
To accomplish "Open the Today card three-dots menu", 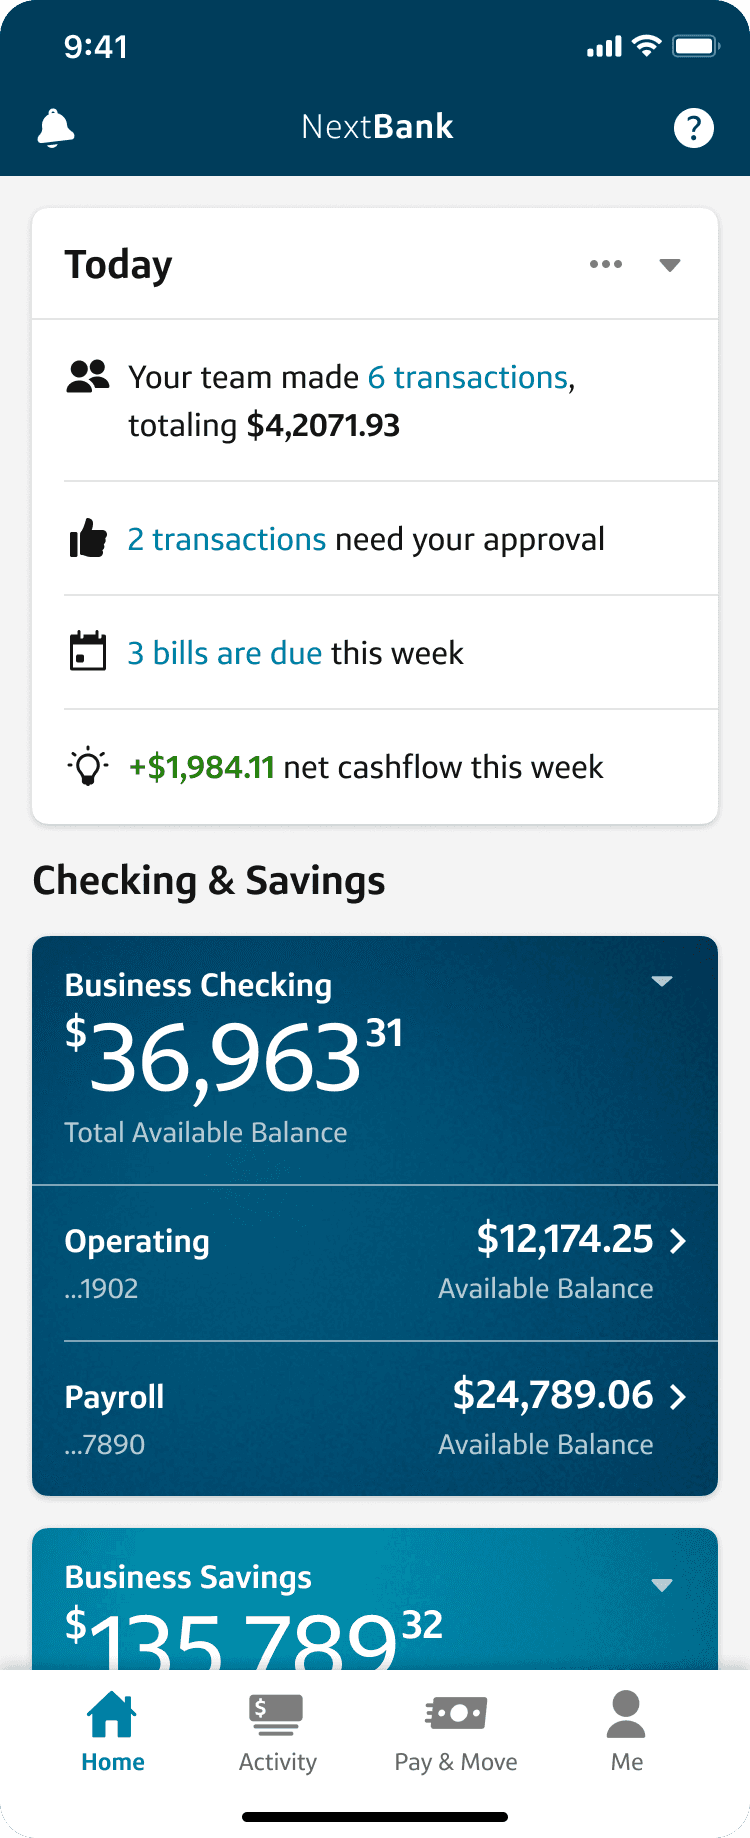I will (606, 264).
